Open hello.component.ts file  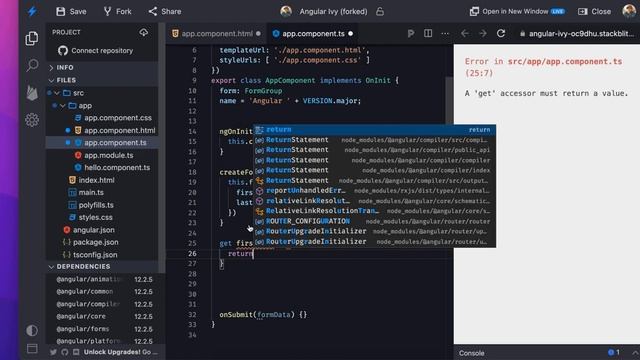[x=112, y=168]
